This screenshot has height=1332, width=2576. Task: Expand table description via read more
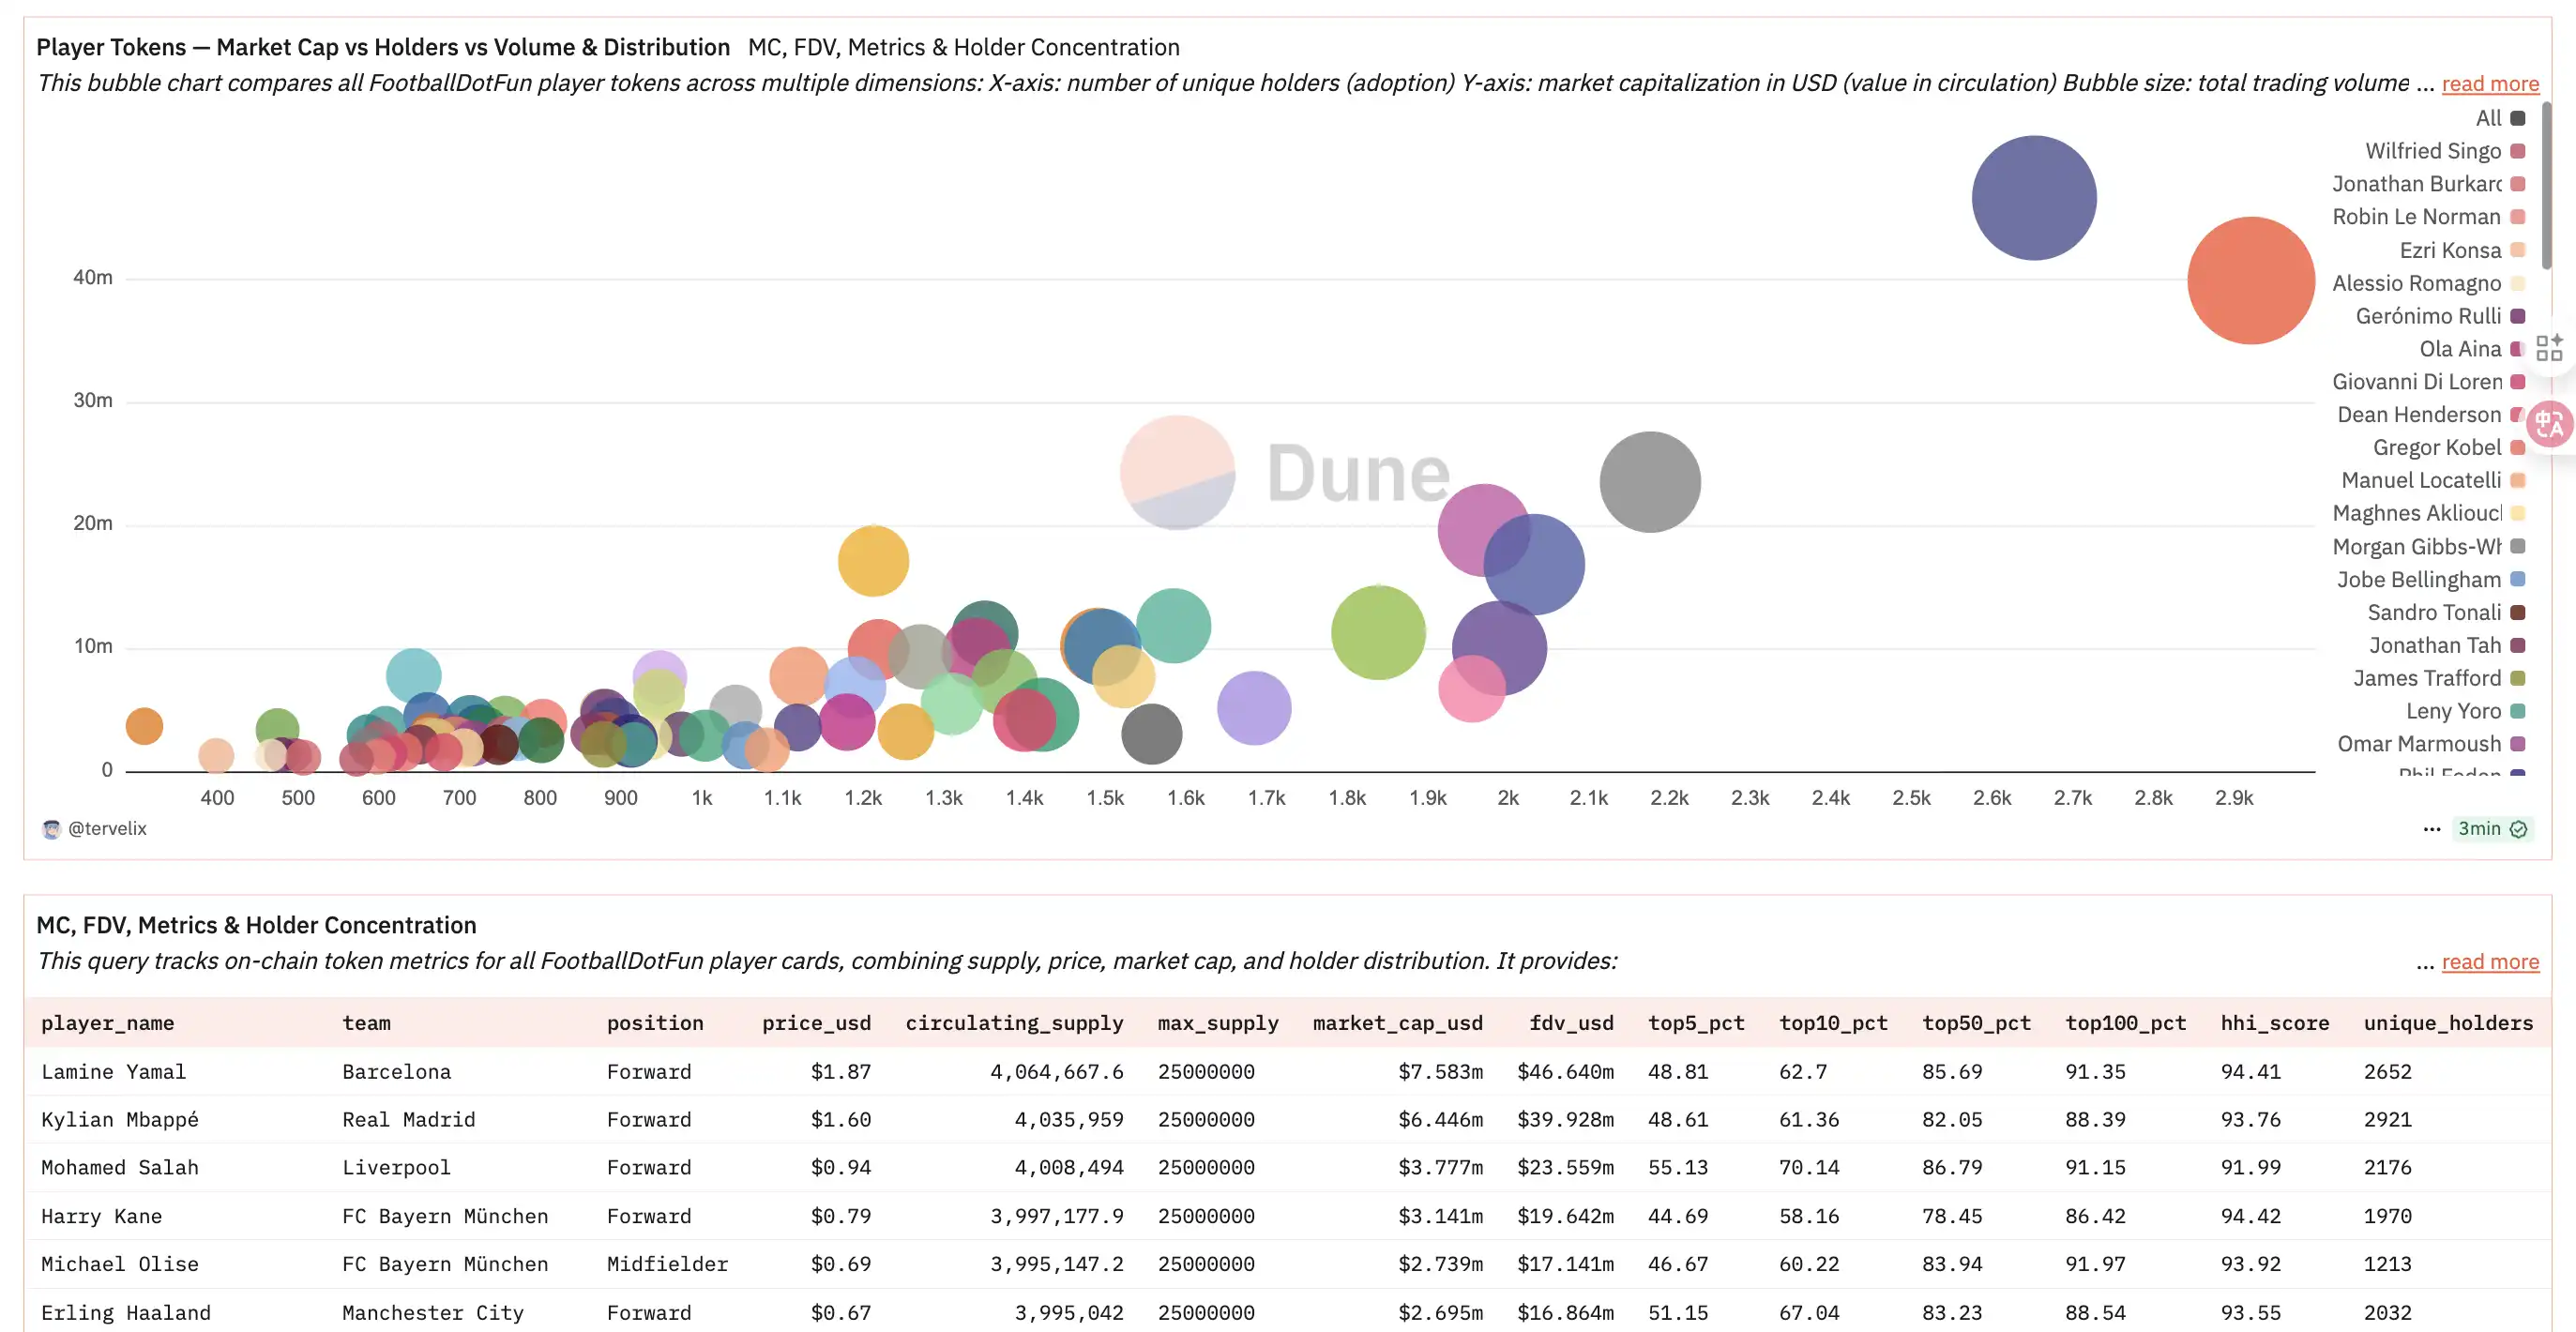tap(2489, 962)
